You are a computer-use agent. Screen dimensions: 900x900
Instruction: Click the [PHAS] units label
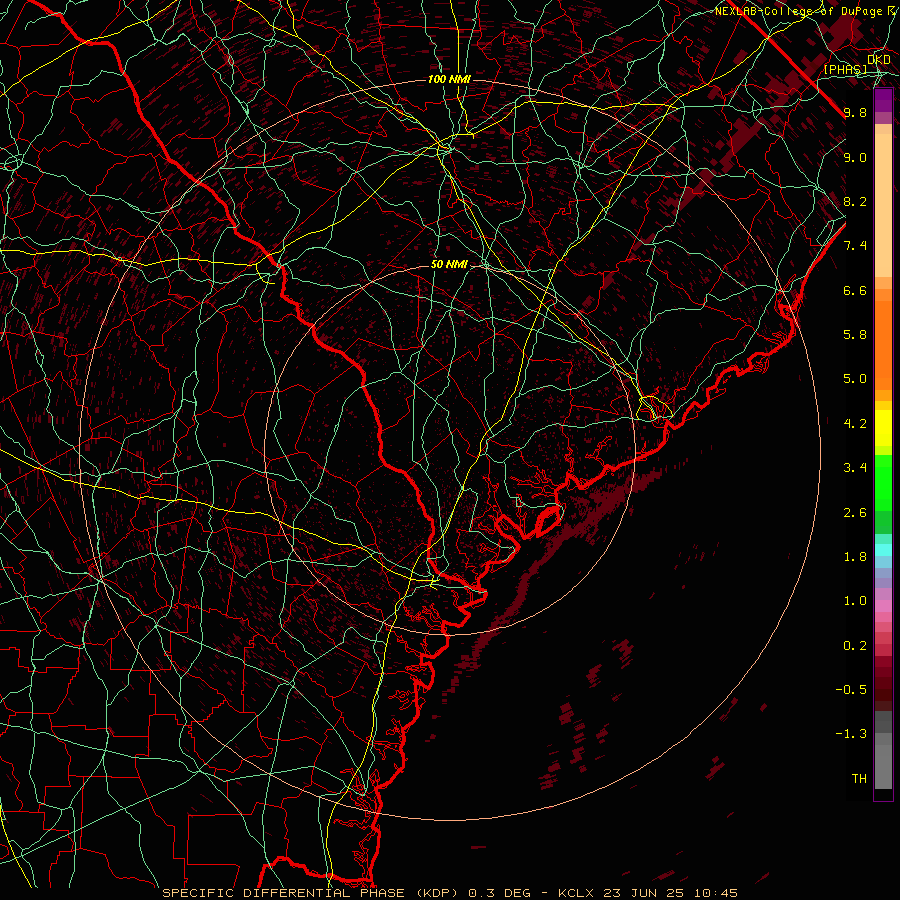[x=845, y=70]
